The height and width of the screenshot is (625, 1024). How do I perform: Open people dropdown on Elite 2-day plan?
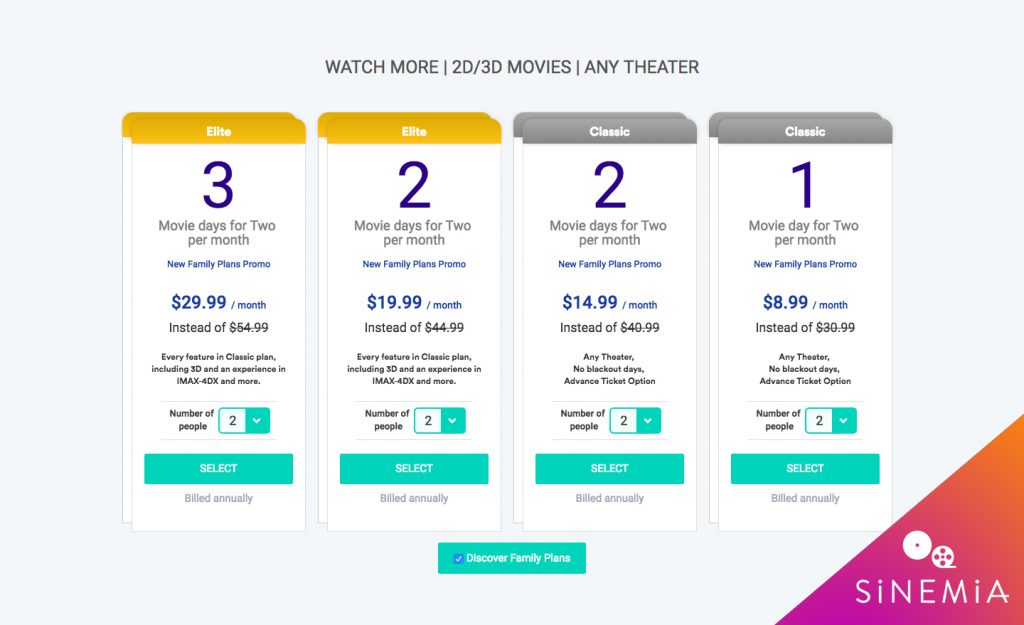[440, 421]
